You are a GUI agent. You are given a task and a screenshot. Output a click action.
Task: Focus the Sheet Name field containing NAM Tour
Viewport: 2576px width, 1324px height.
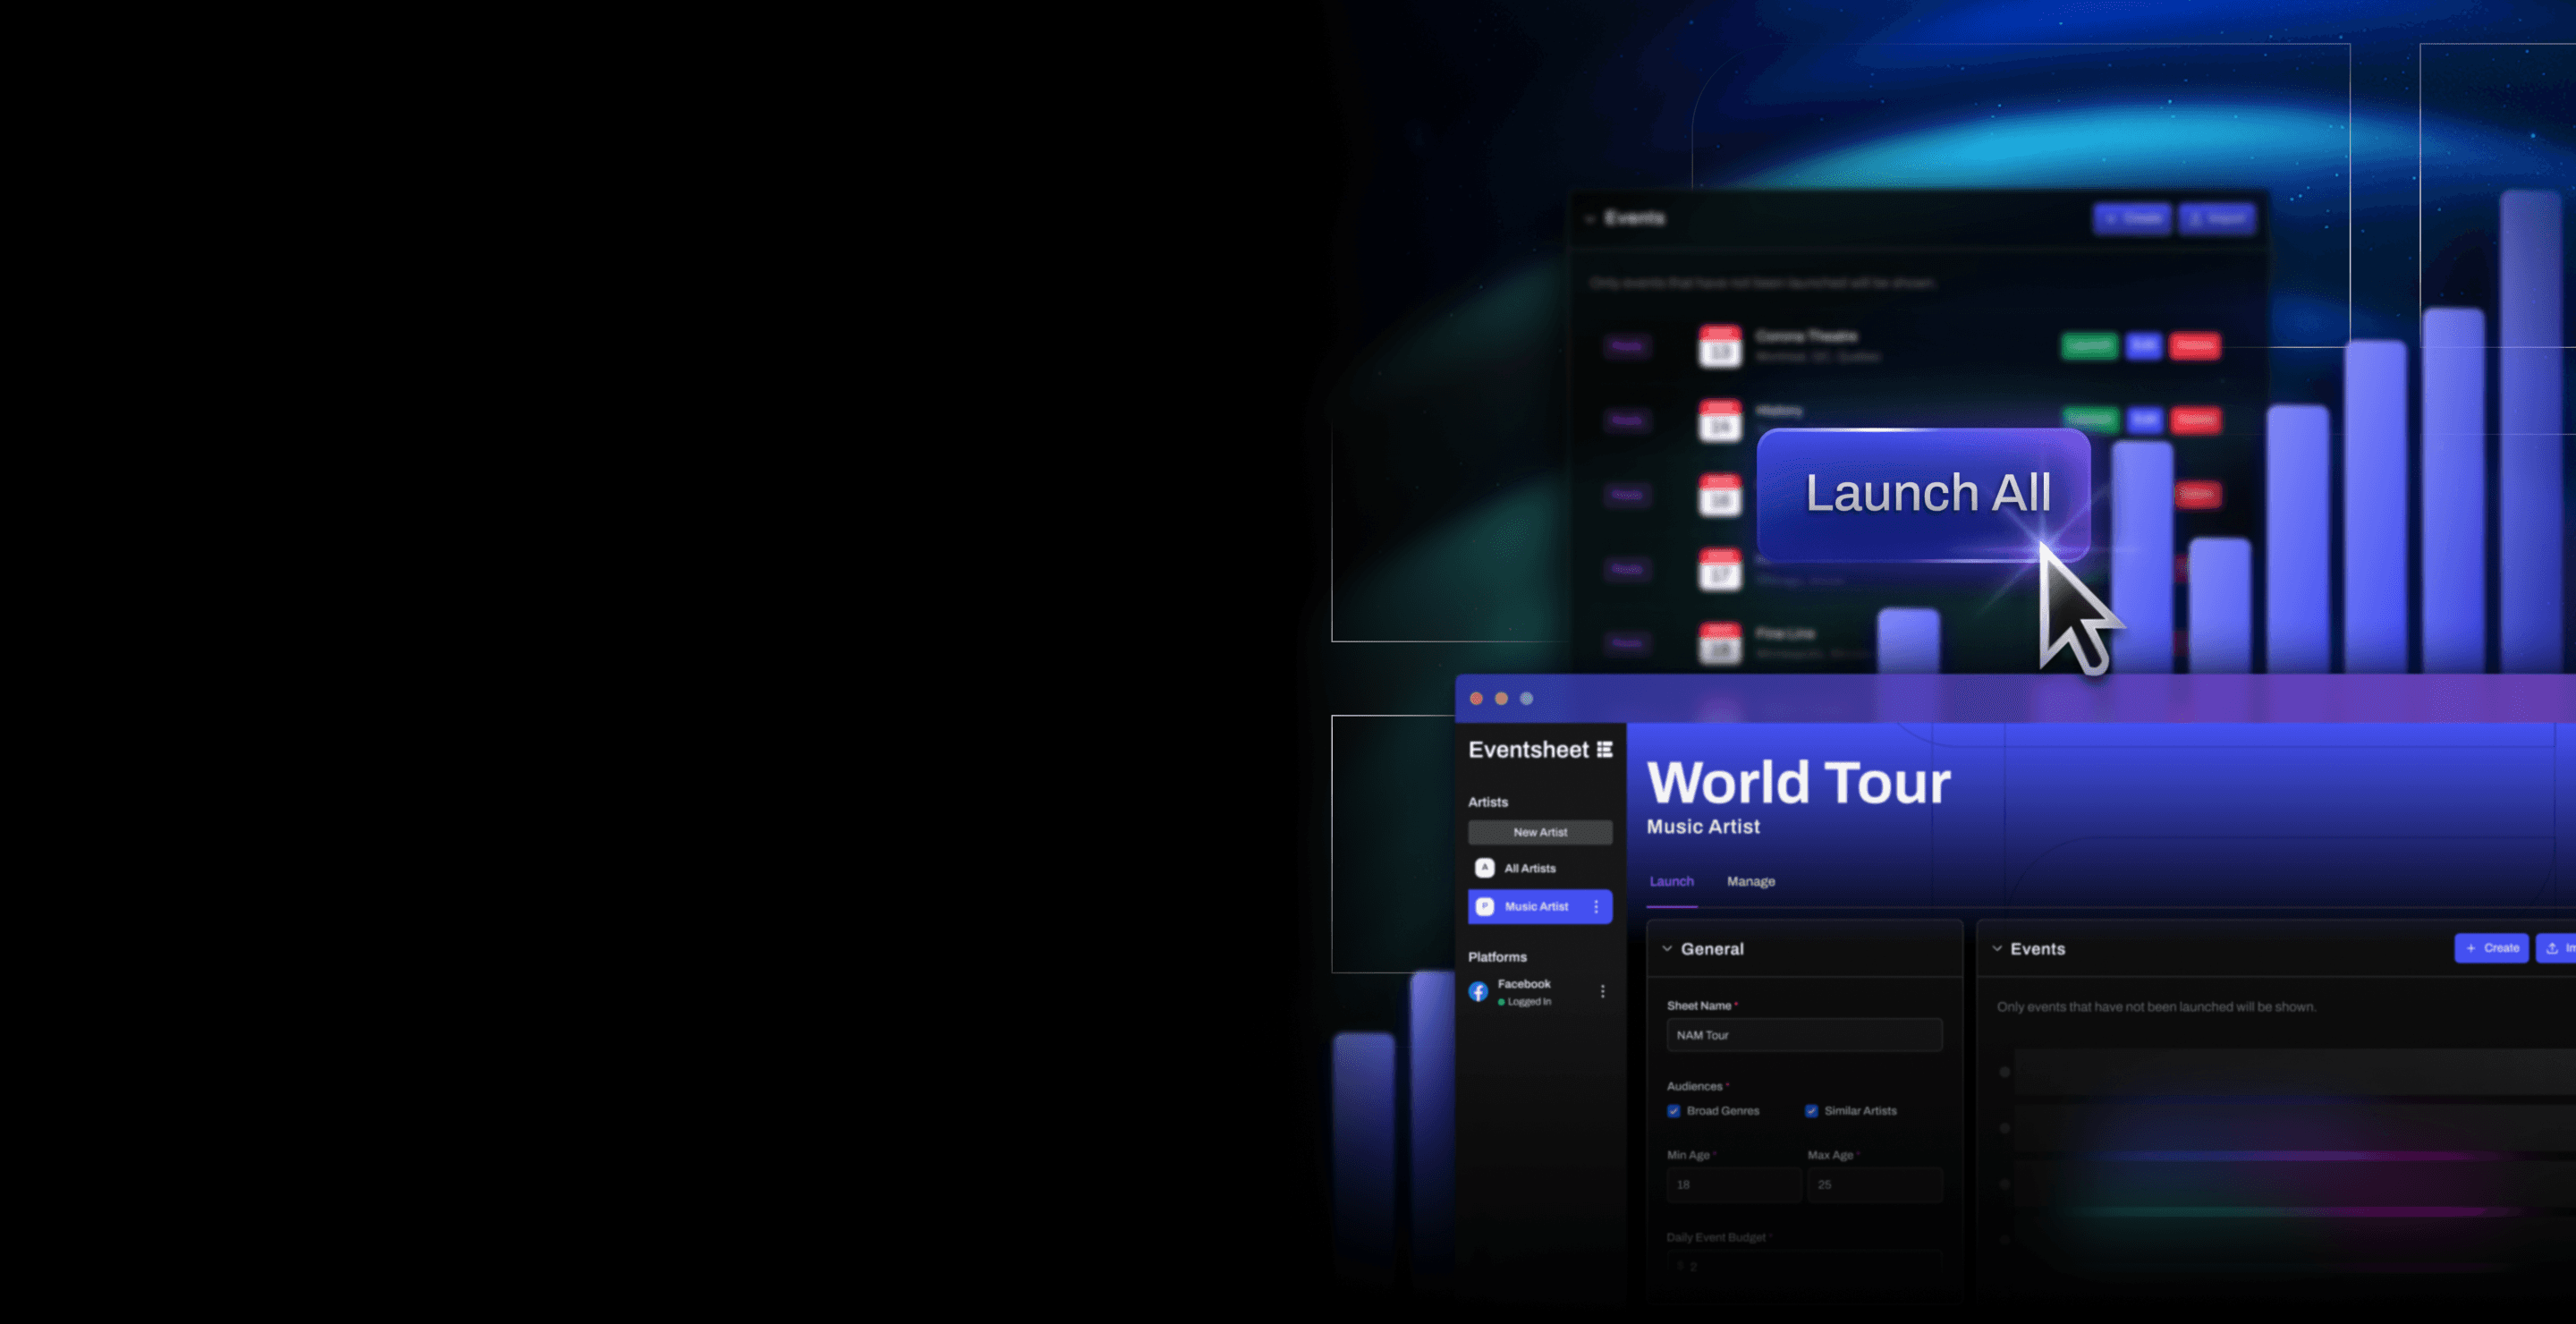1804,1035
